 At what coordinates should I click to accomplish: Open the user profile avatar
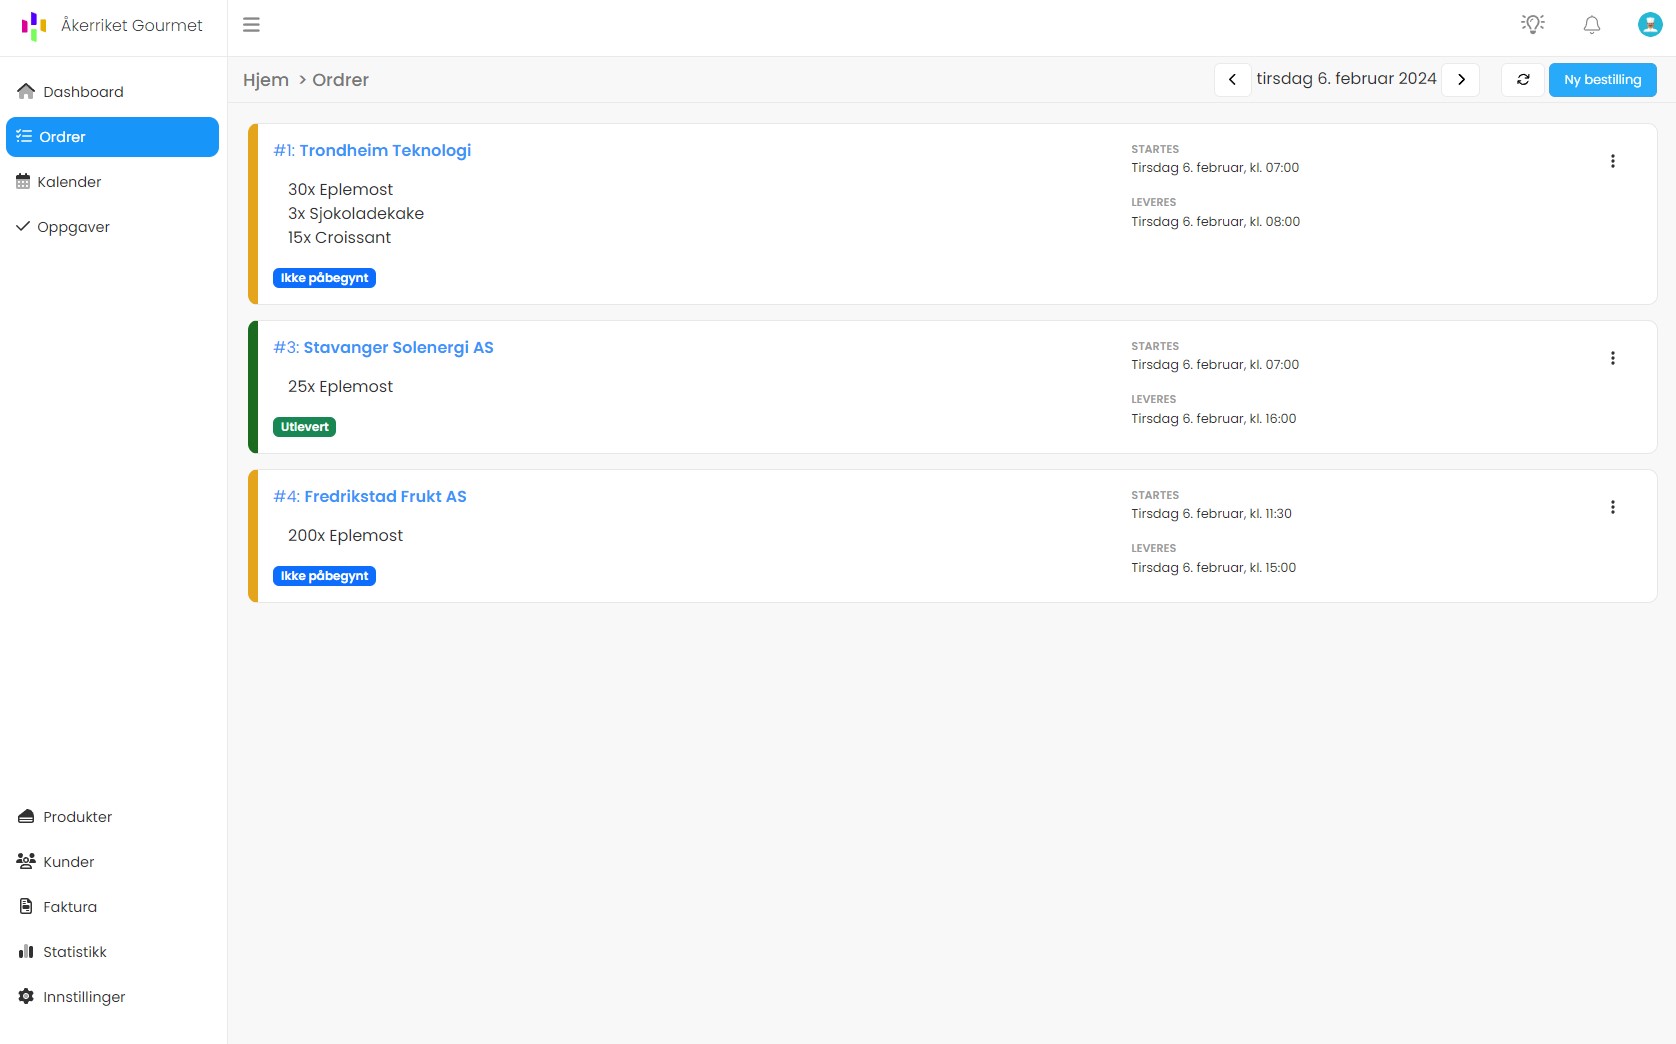click(1649, 25)
